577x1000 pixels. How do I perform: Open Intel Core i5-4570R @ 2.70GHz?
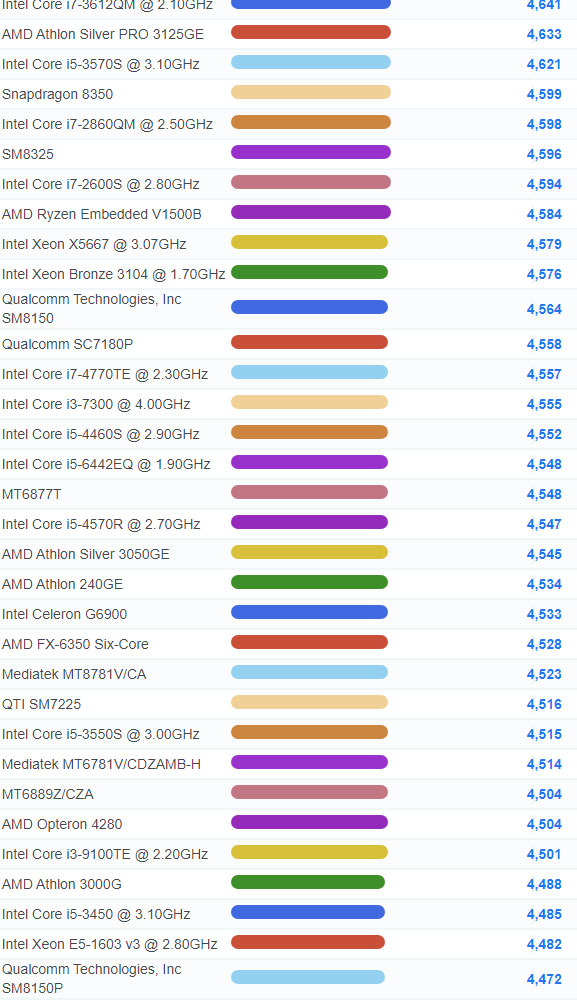click(x=101, y=524)
